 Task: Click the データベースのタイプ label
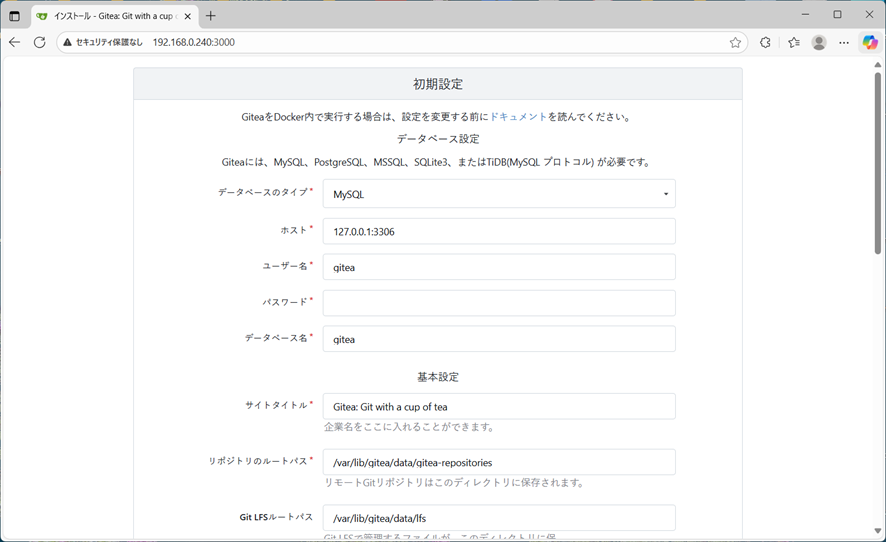pyautogui.click(x=263, y=192)
